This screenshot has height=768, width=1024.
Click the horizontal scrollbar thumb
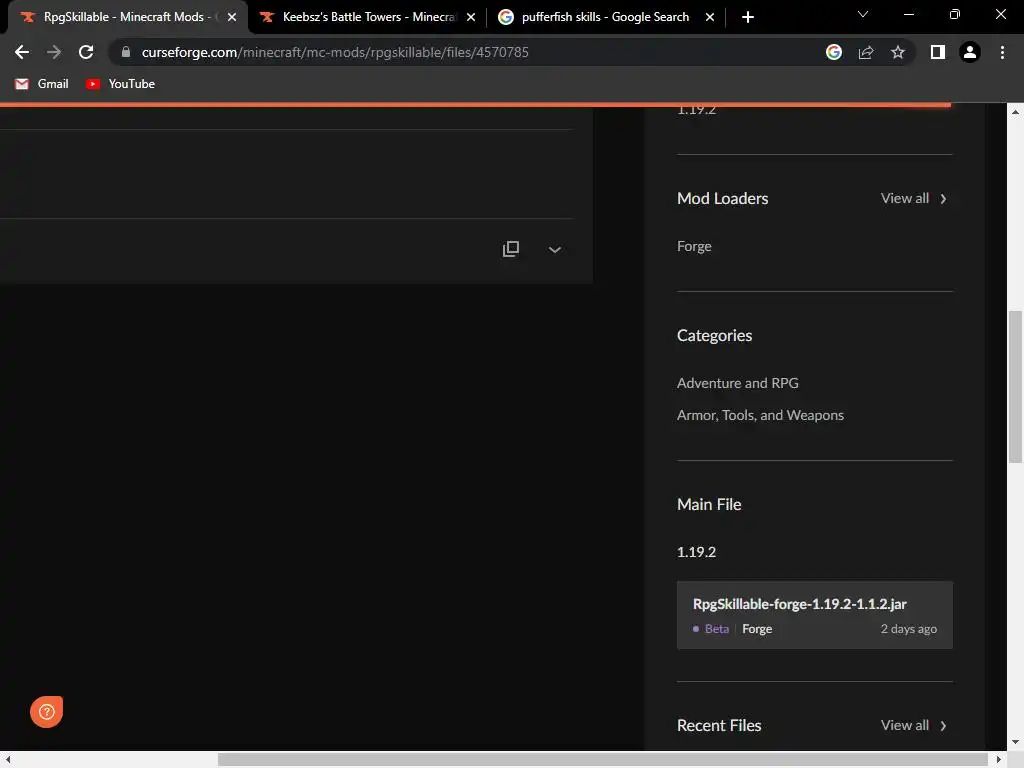coord(602,760)
